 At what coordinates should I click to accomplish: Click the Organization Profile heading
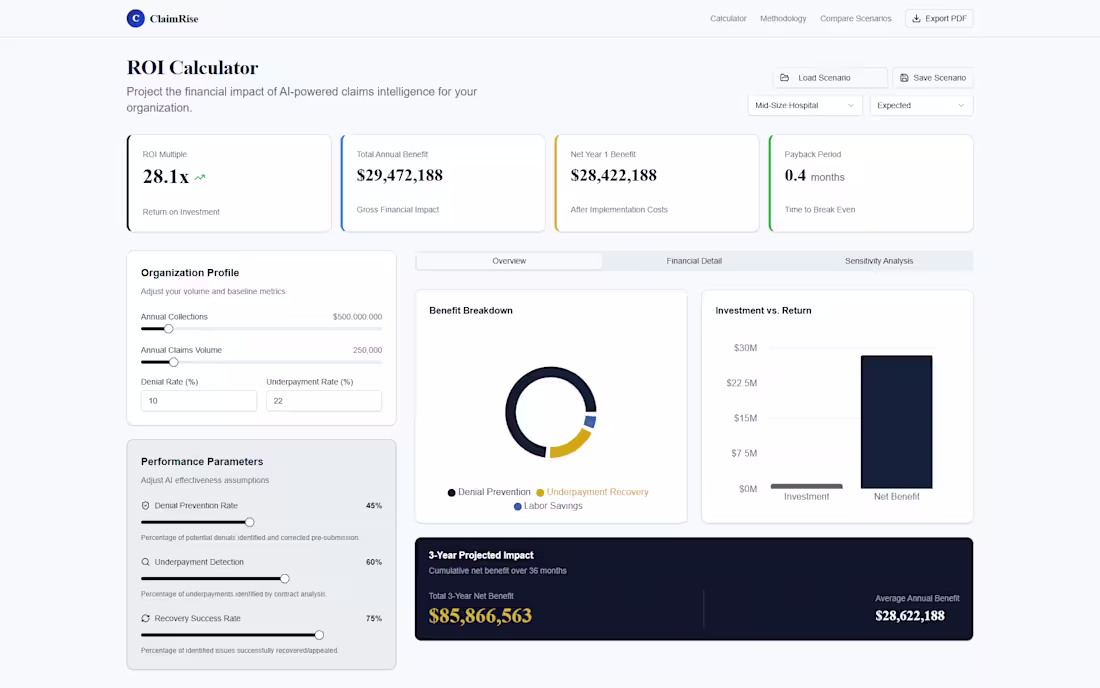189,273
